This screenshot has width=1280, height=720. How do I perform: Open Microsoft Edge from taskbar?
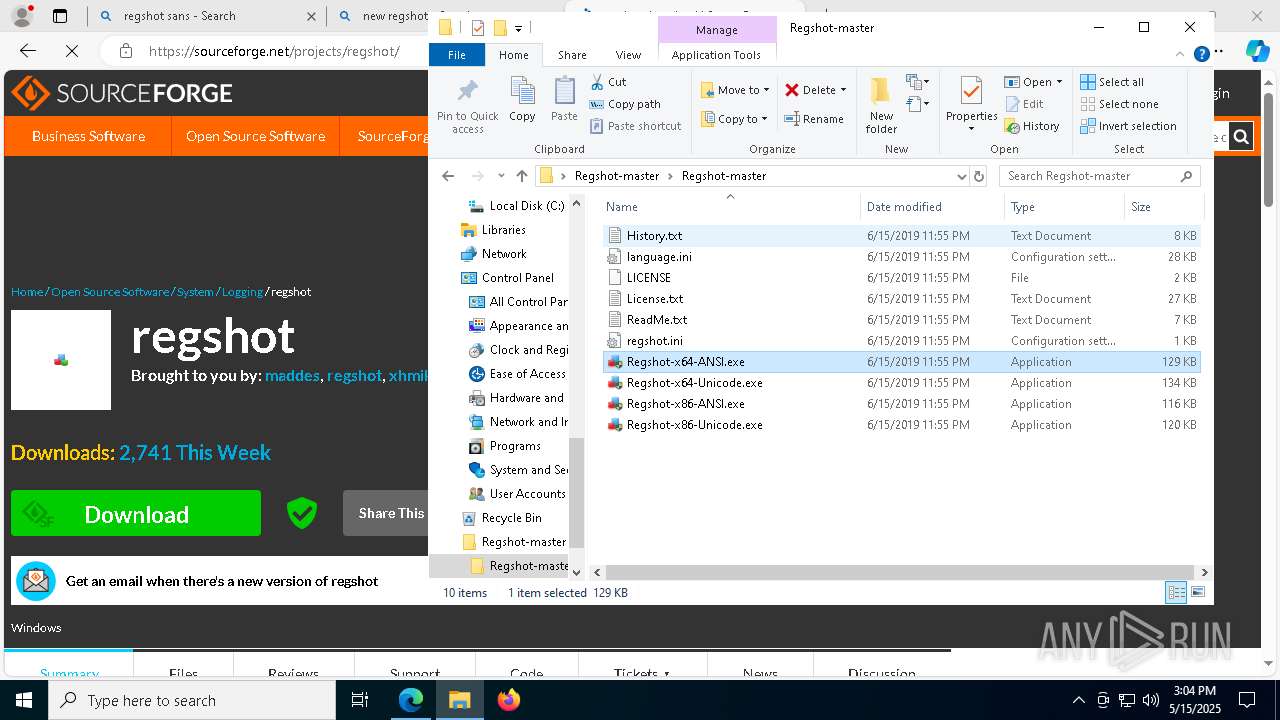coord(411,700)
